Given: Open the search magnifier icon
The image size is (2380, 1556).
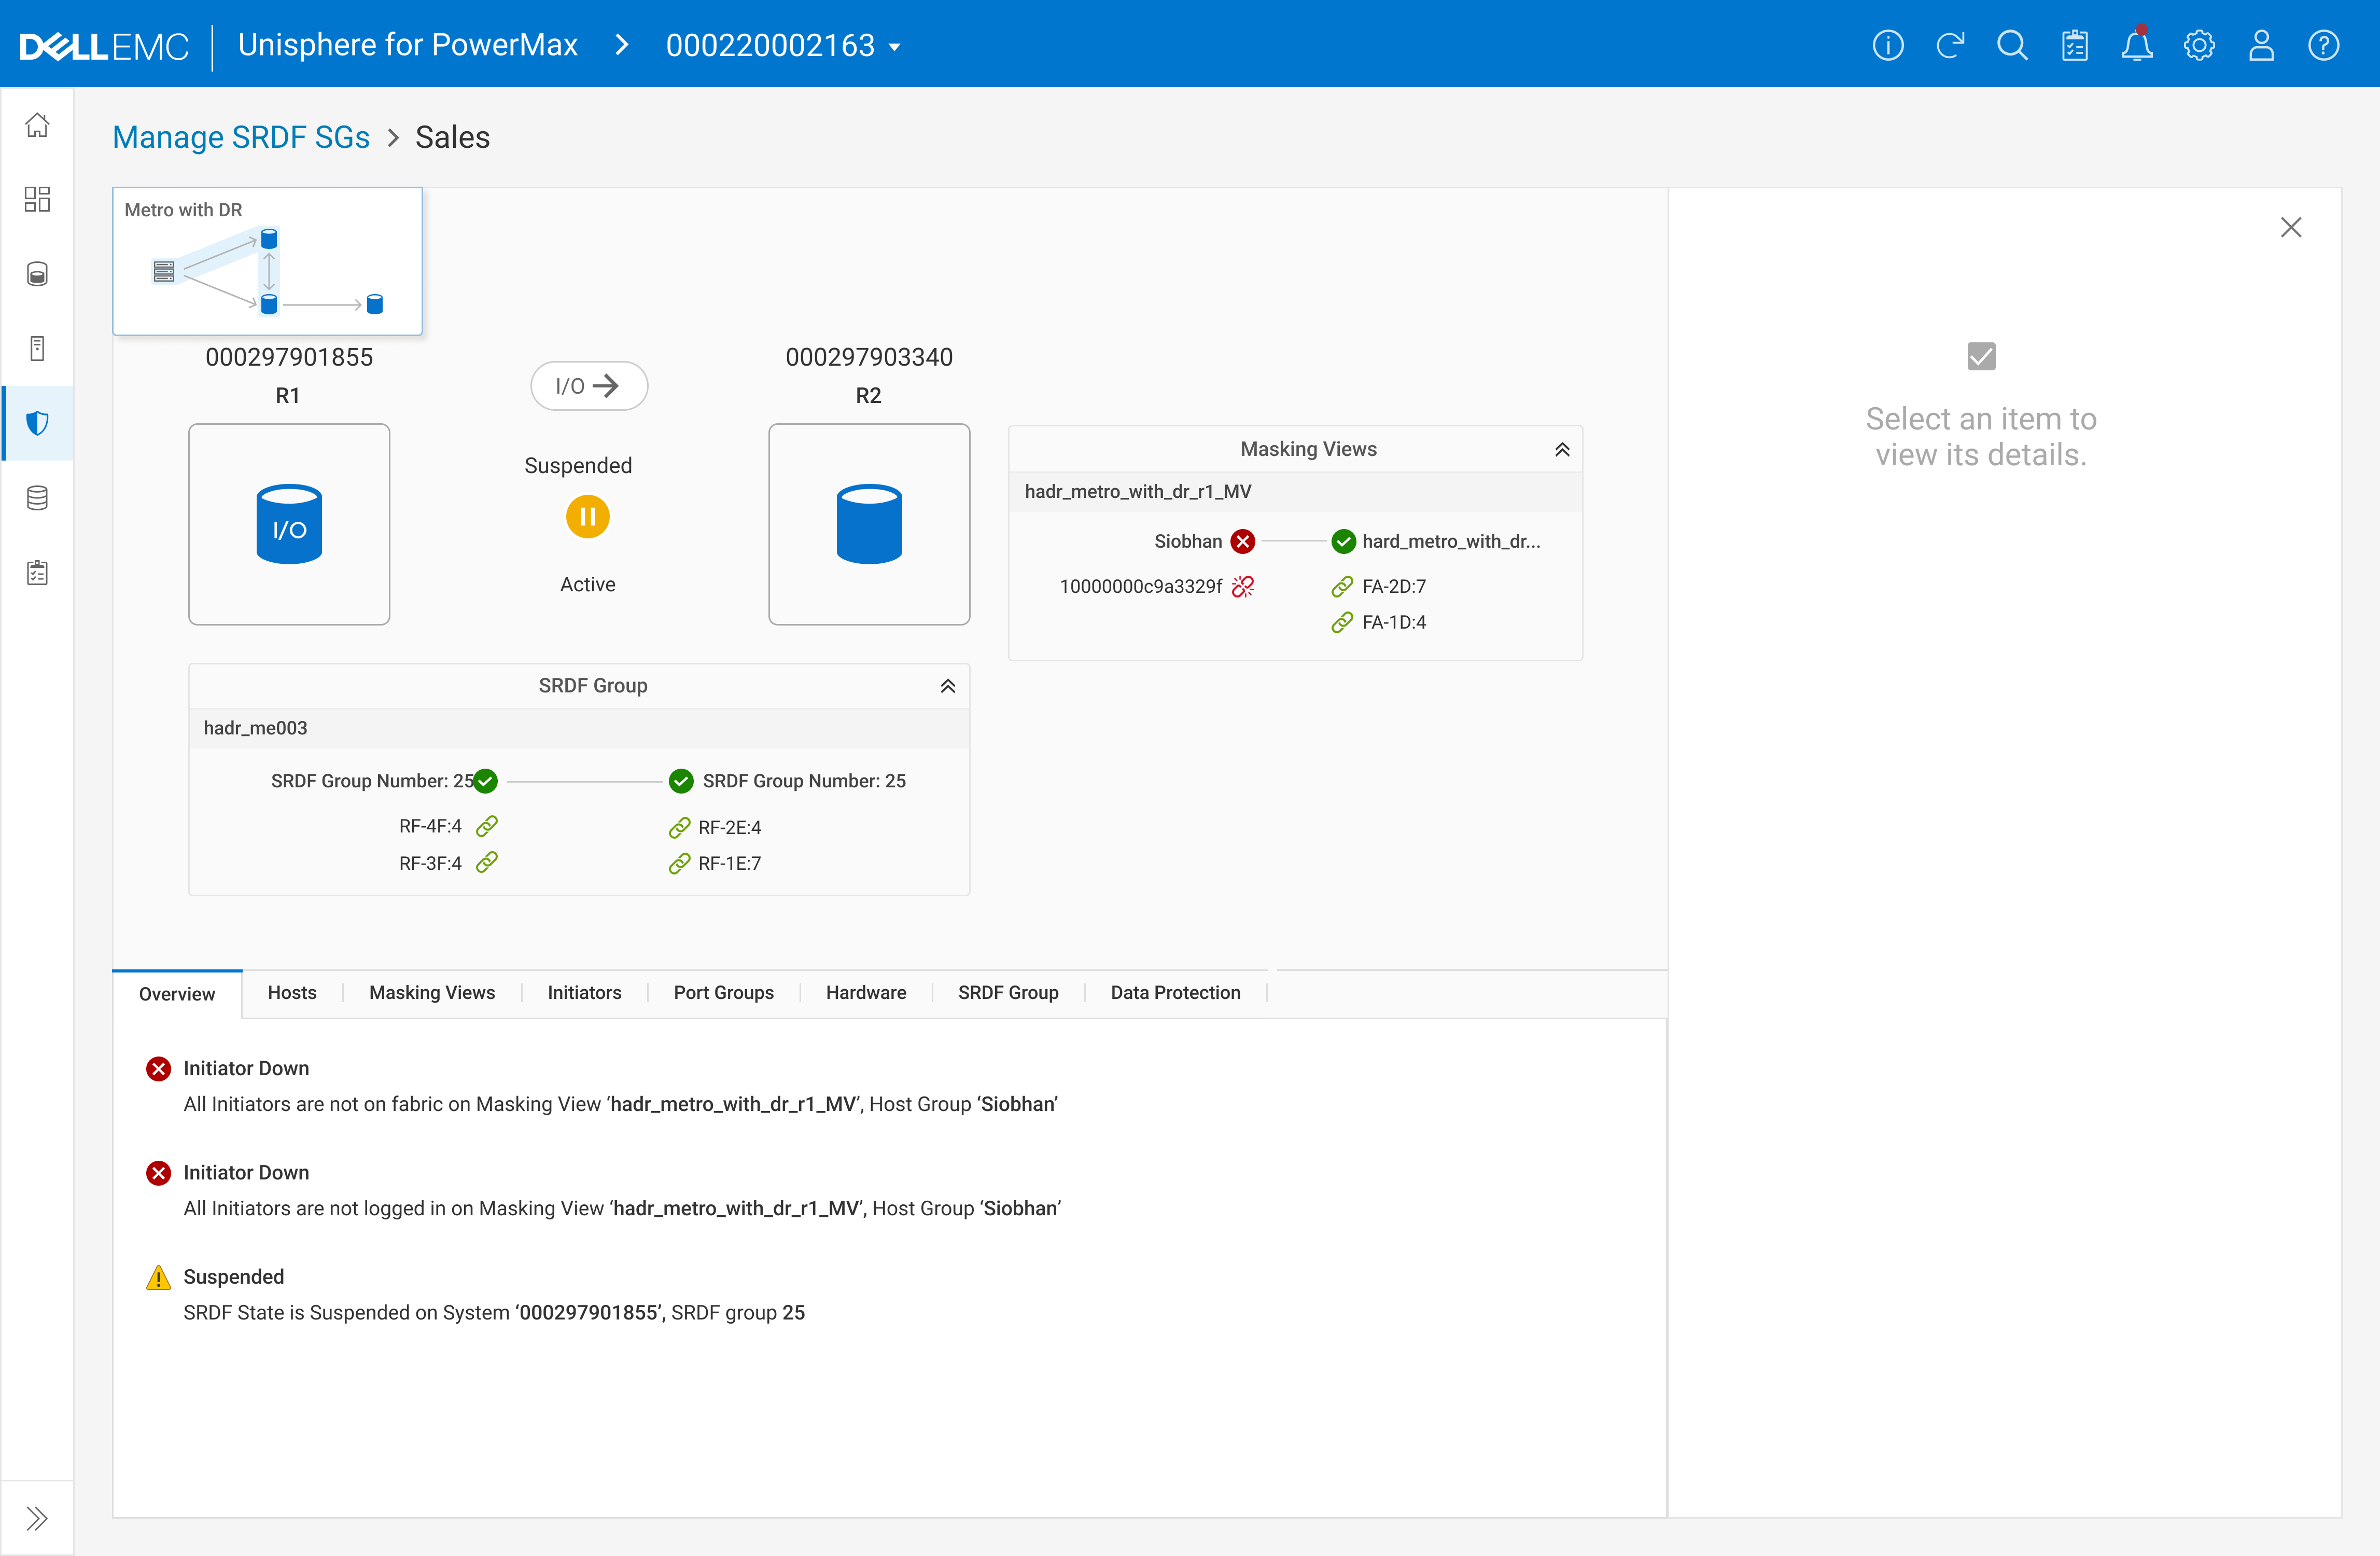Looking at the screenshot, I should (x=2011, y=46).
